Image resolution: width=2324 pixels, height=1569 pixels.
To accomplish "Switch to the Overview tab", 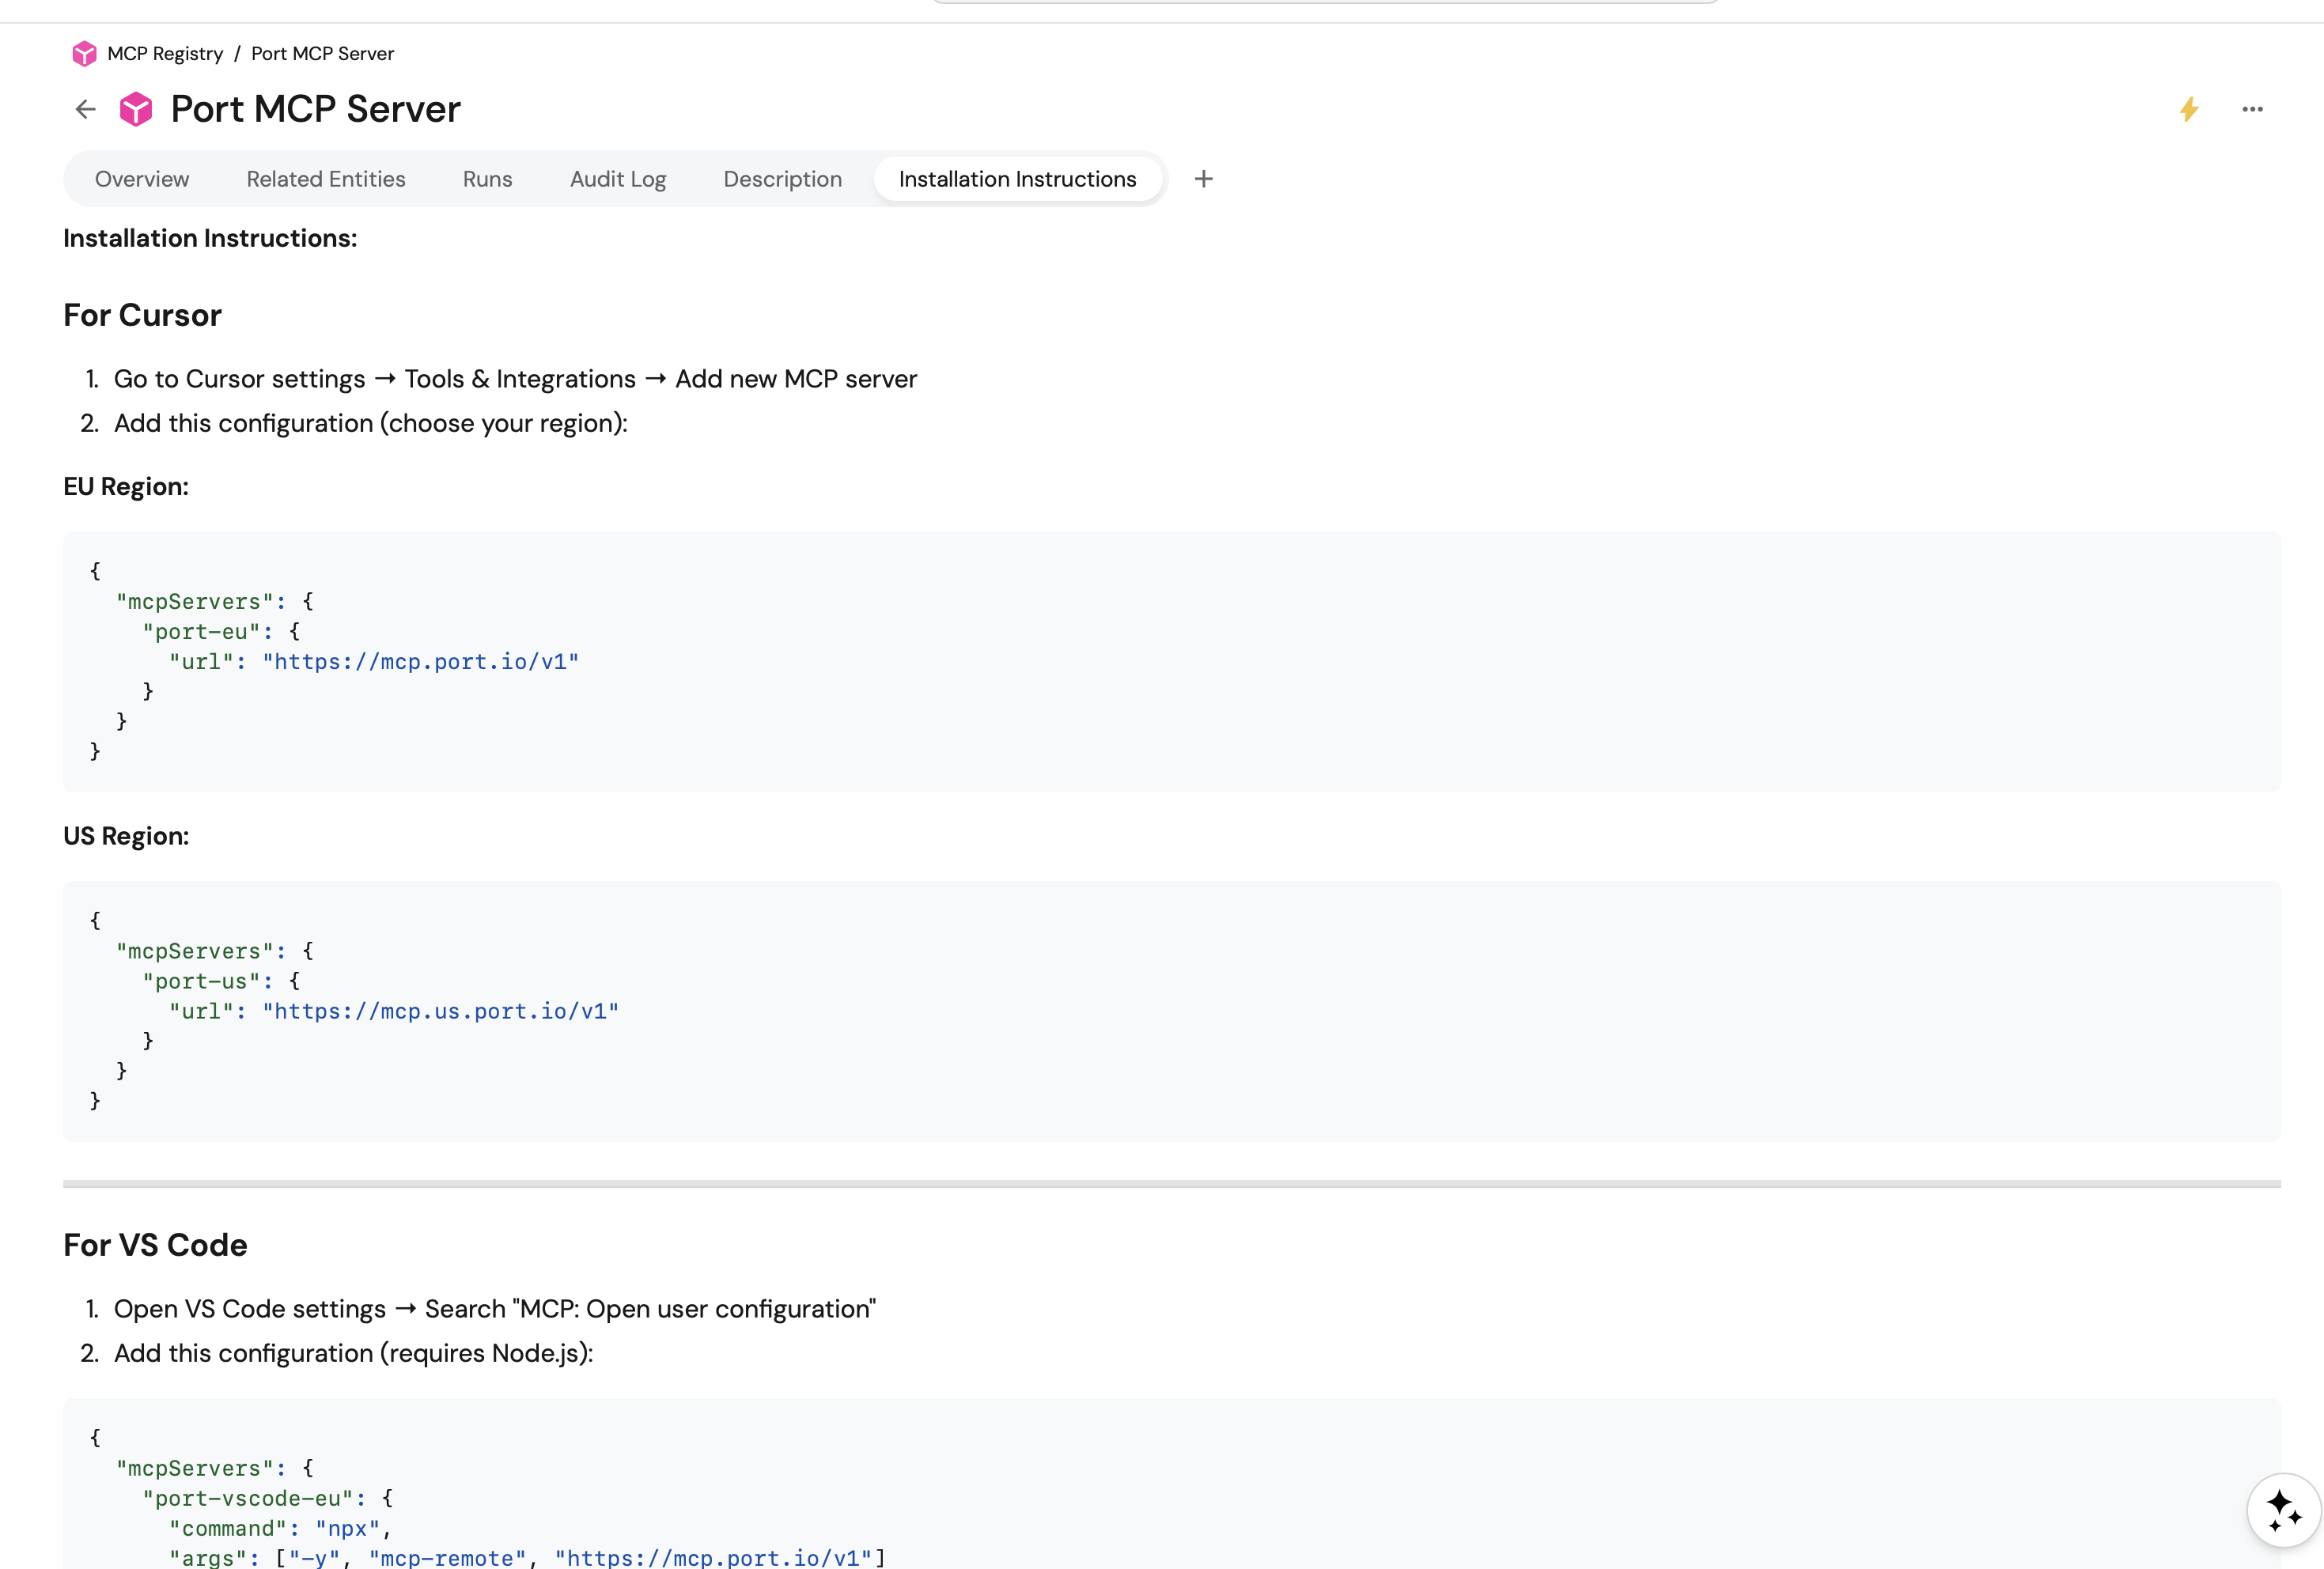I will [142, 179].
